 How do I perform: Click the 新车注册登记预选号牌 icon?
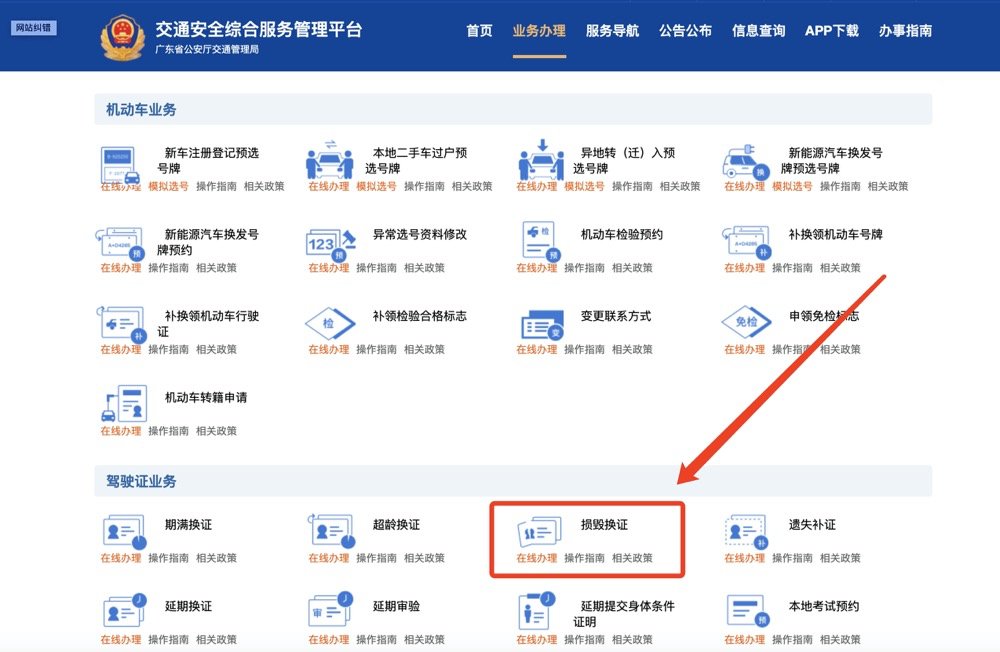[121, 165]
